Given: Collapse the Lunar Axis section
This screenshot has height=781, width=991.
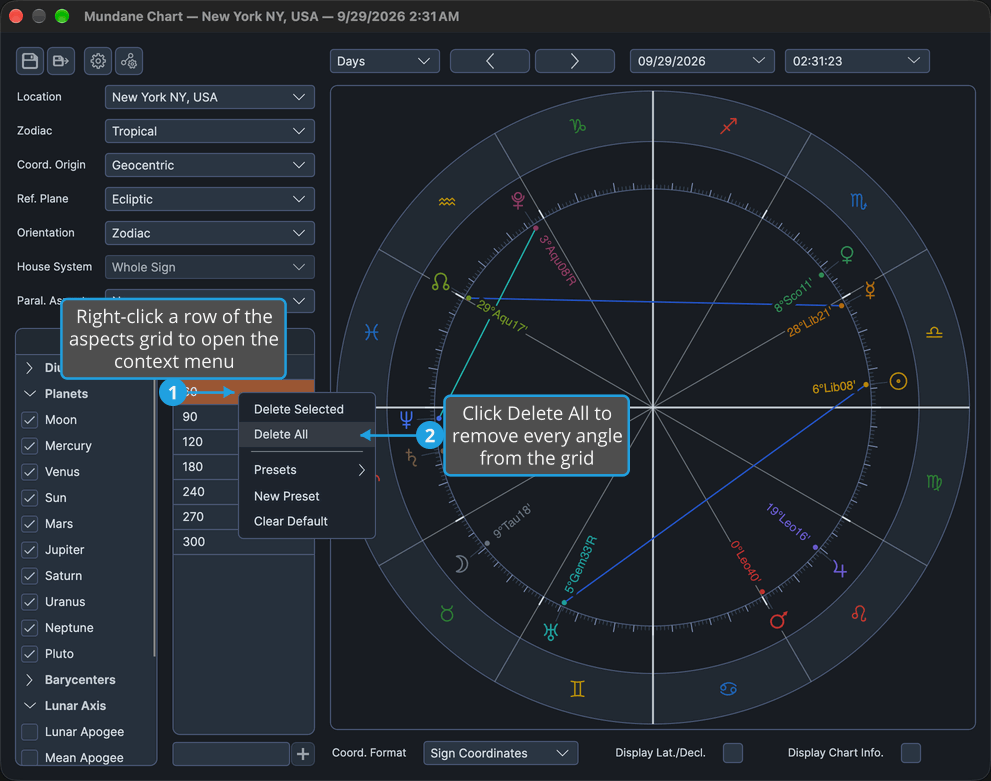Looking at the screenshot, I should pyautogui.click(x=29, y=706).
